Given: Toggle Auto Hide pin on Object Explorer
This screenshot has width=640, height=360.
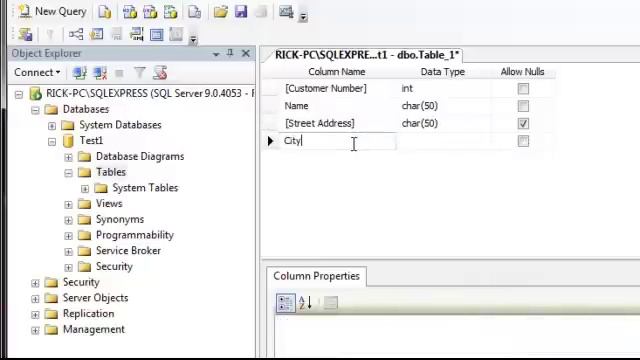Looking at the screenshot, I should click(x=230, y=53).
